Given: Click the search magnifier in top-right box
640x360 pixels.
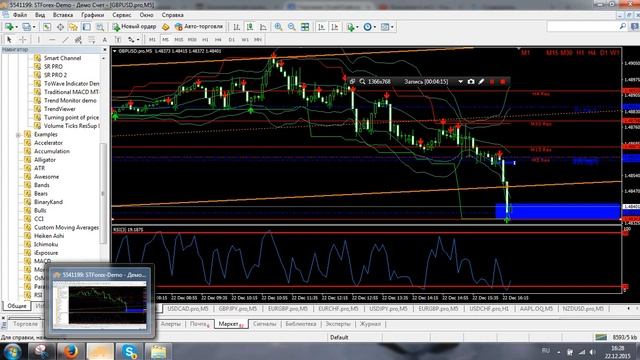Looking at the screenshot, I should click(622, 27).
